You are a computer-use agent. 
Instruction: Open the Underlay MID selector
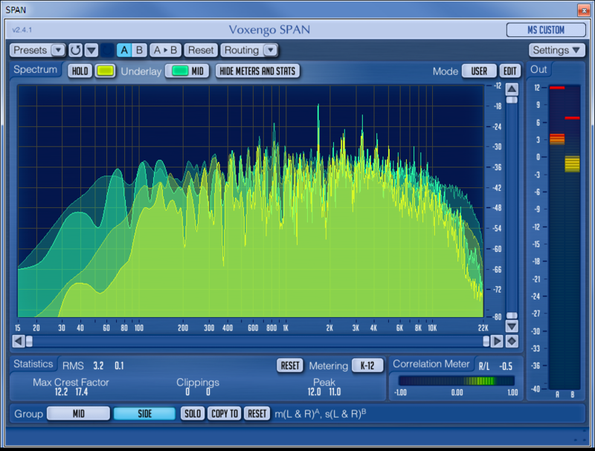coord(187,71)
